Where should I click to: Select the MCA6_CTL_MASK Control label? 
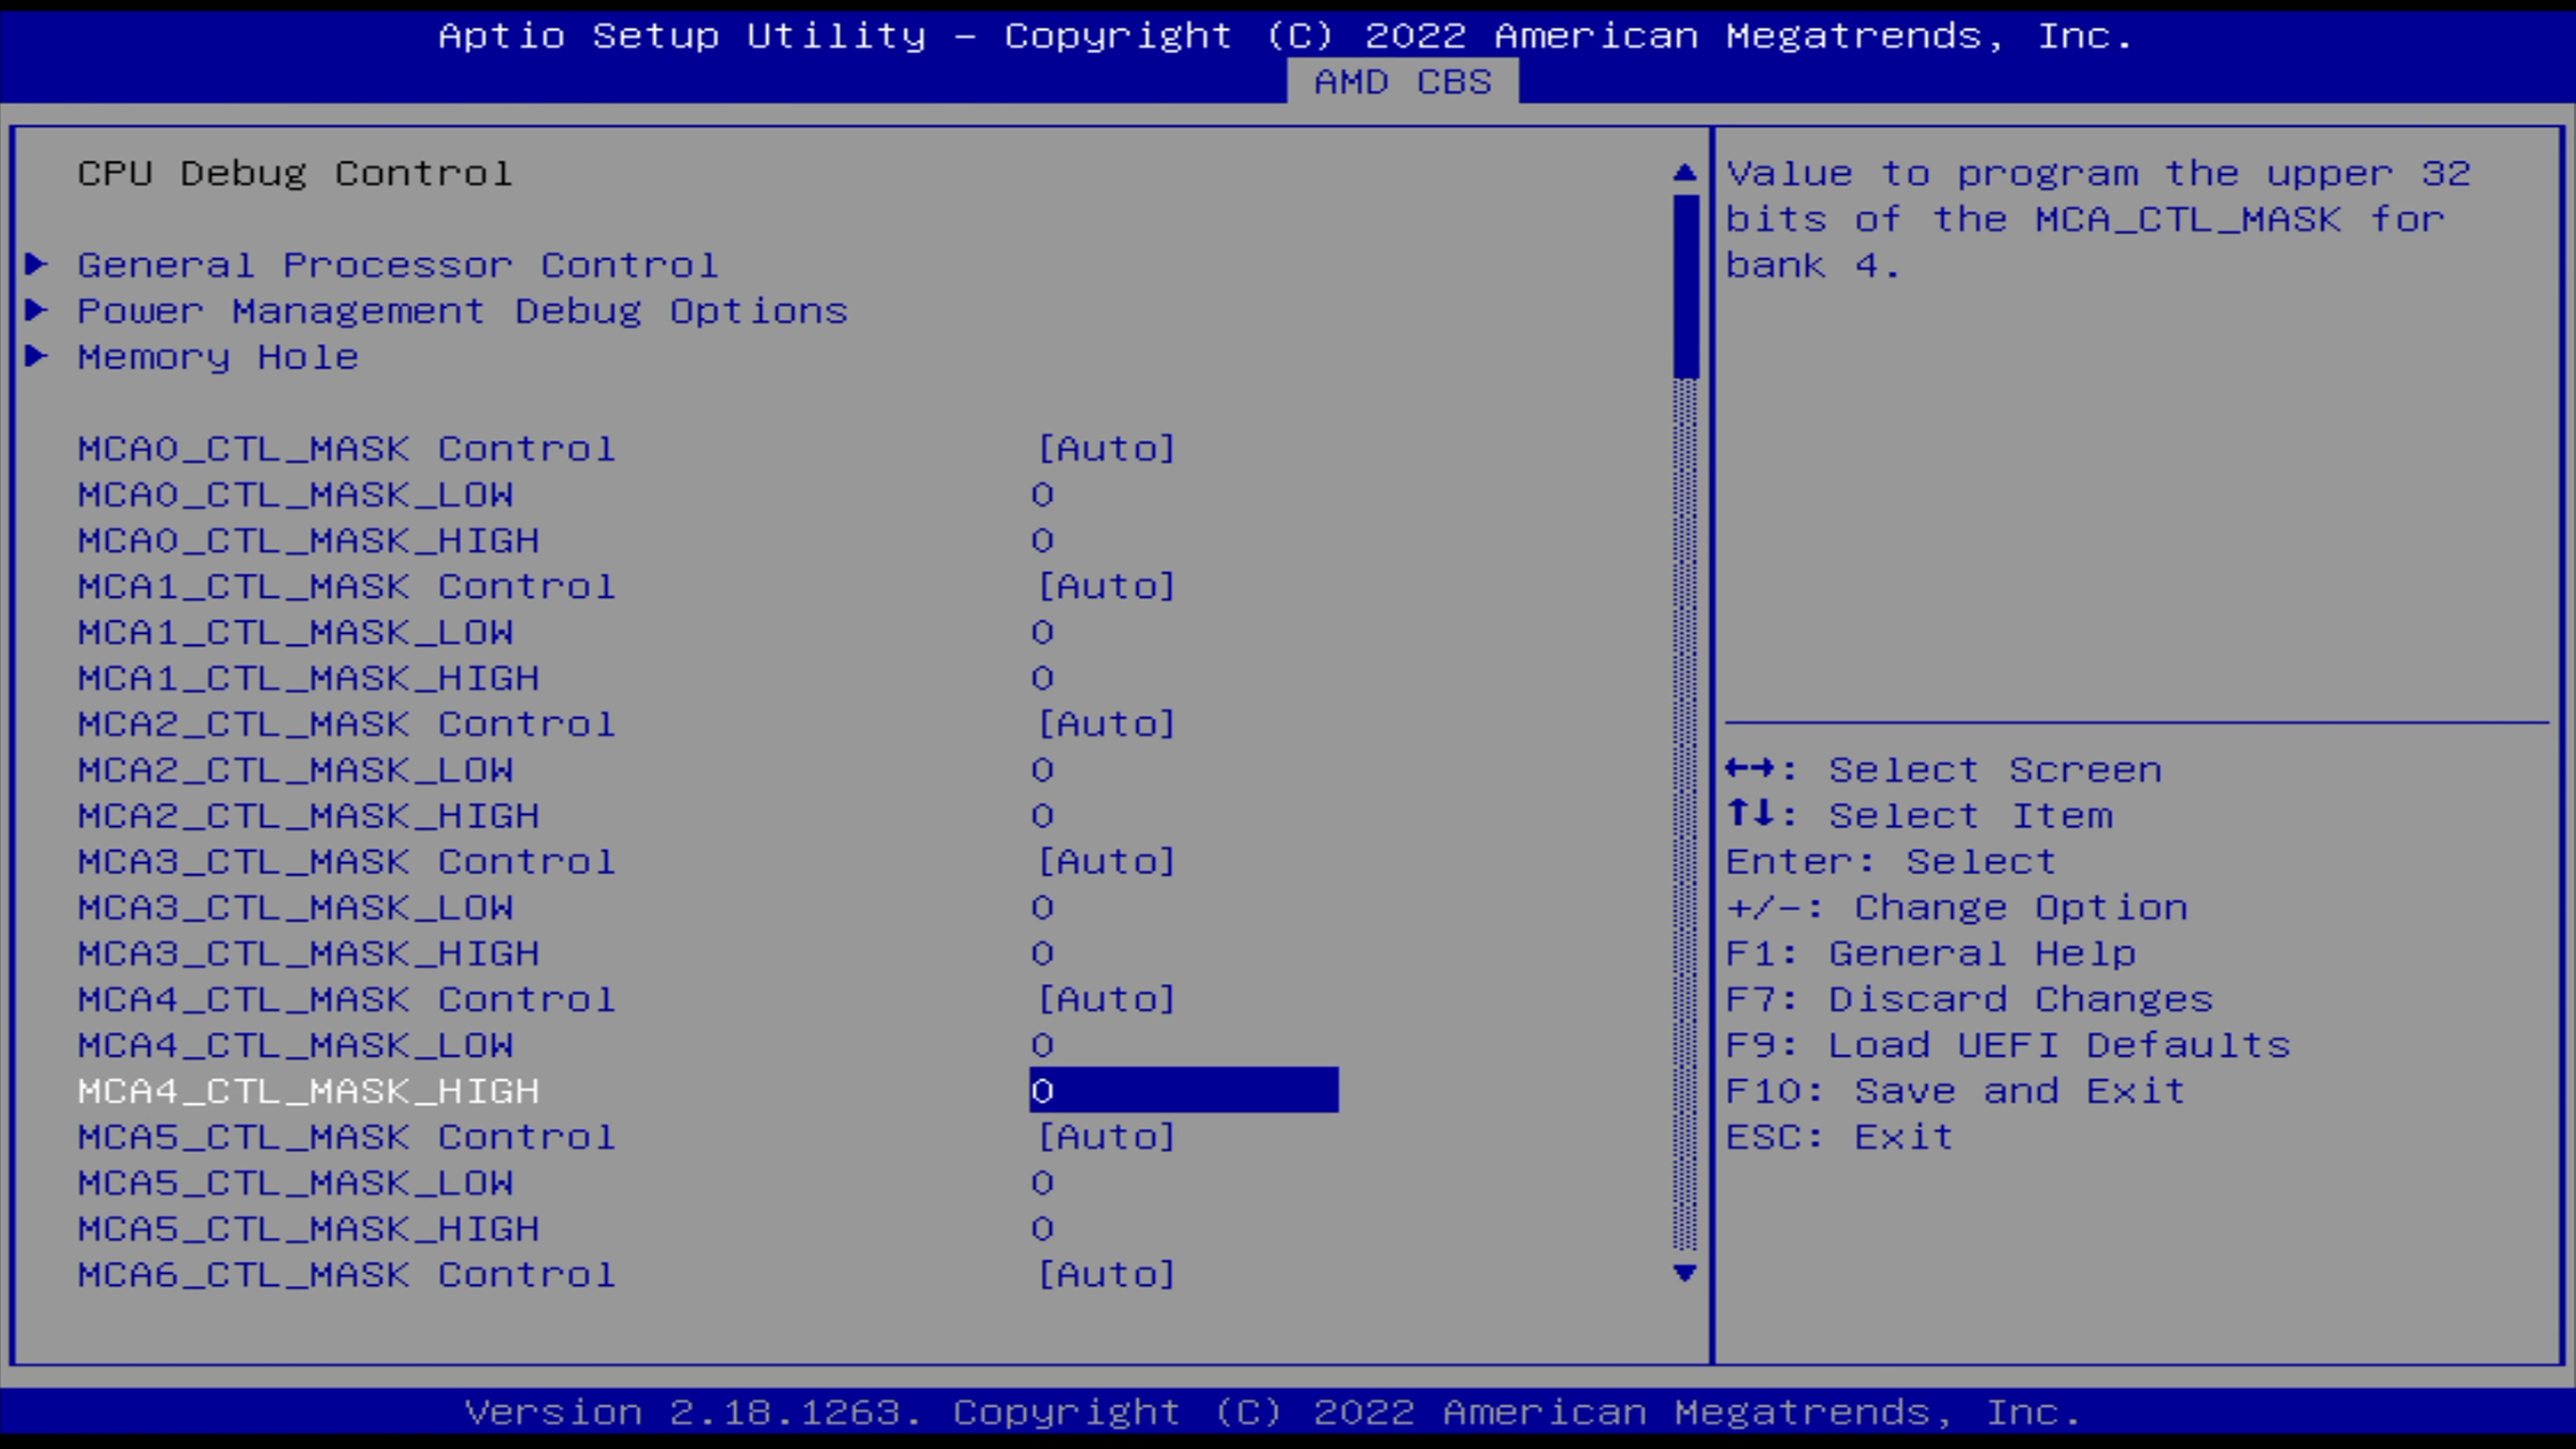[347, 1274]
